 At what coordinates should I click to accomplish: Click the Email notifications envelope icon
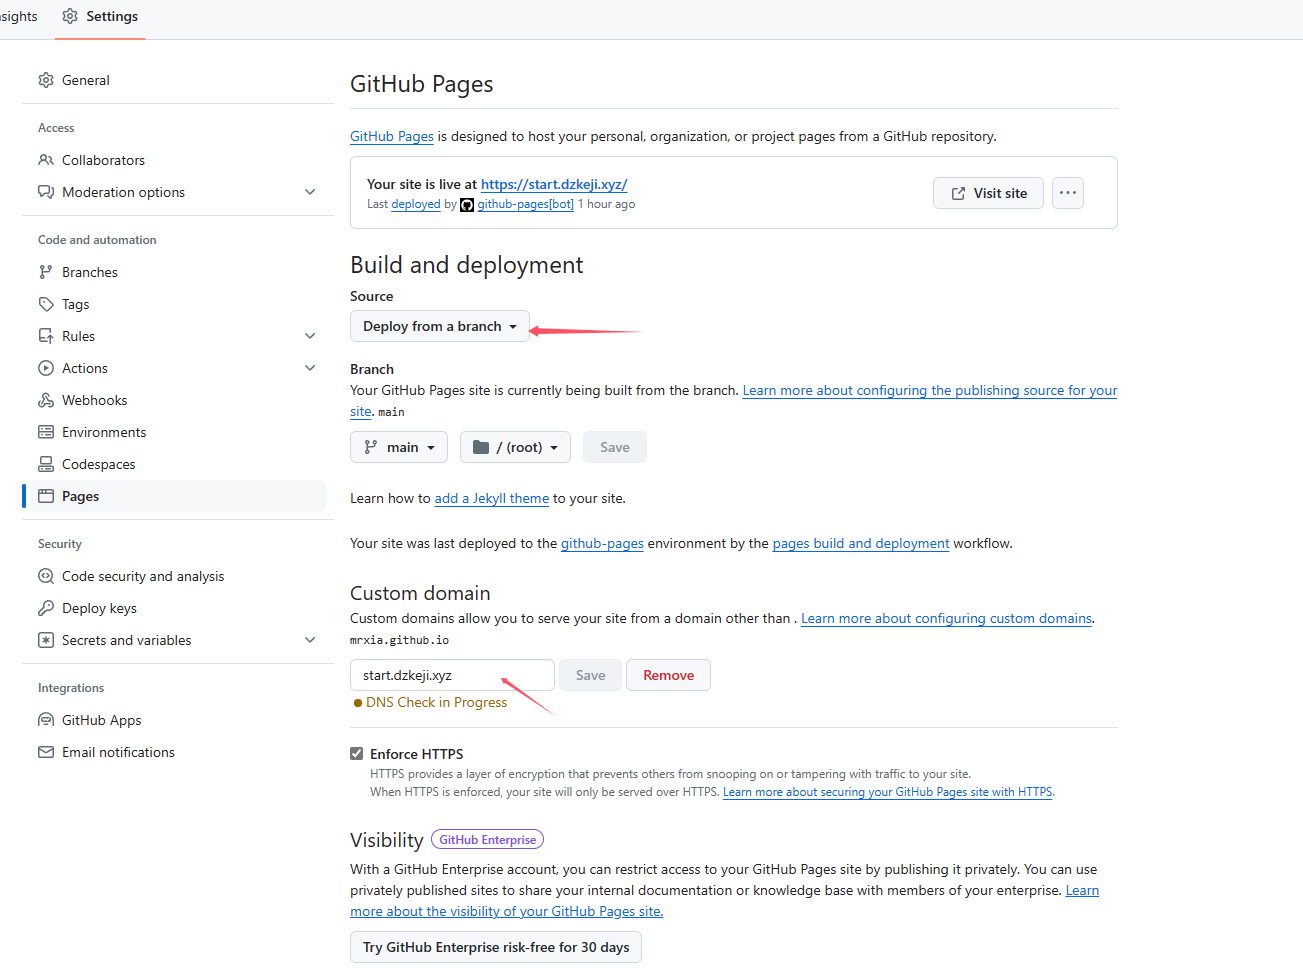[46, 752]
